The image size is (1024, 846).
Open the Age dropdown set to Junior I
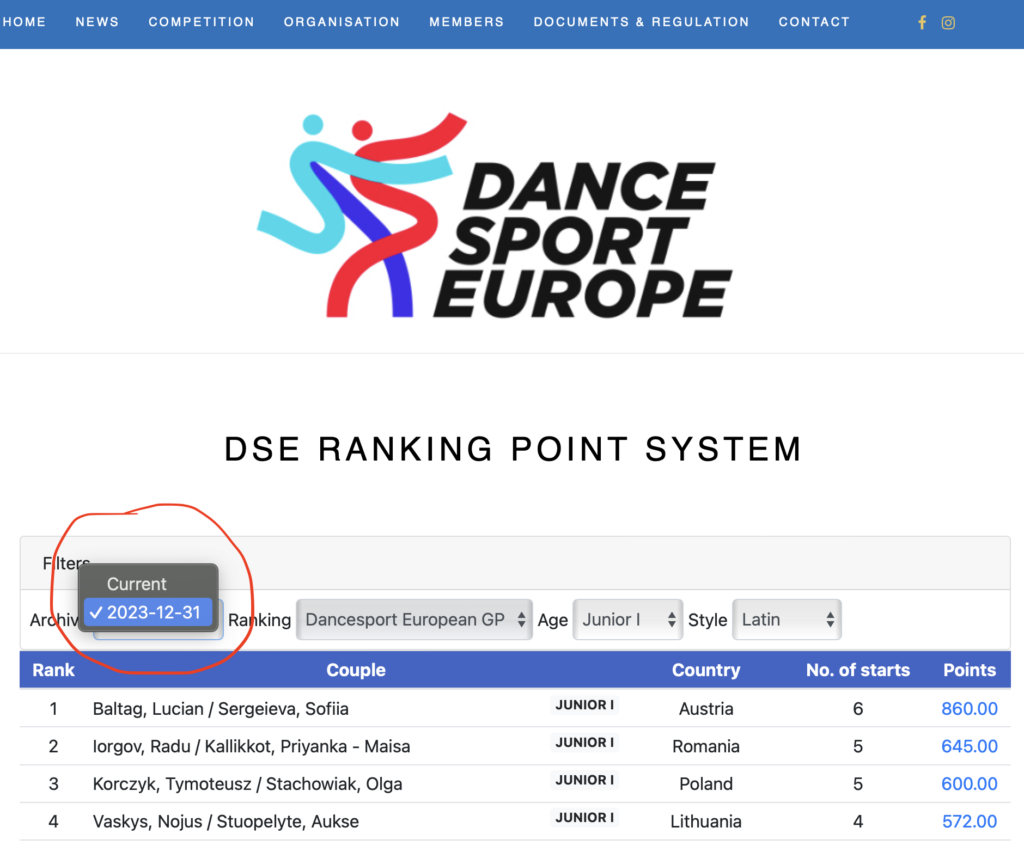pos(628,619)
